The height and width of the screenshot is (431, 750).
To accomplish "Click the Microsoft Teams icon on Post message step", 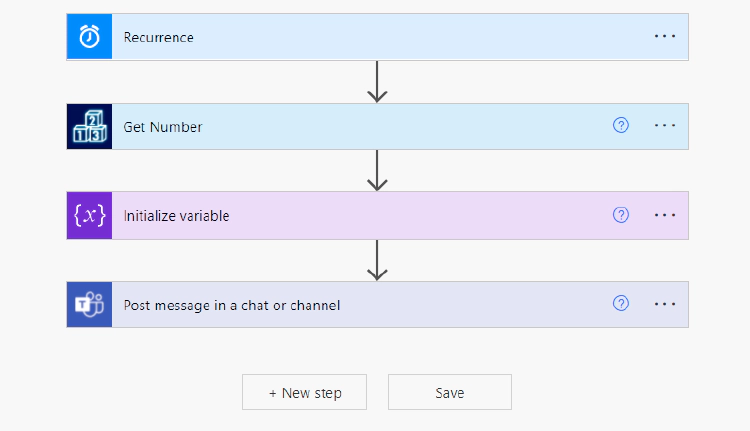I will [x=89, y=305].
